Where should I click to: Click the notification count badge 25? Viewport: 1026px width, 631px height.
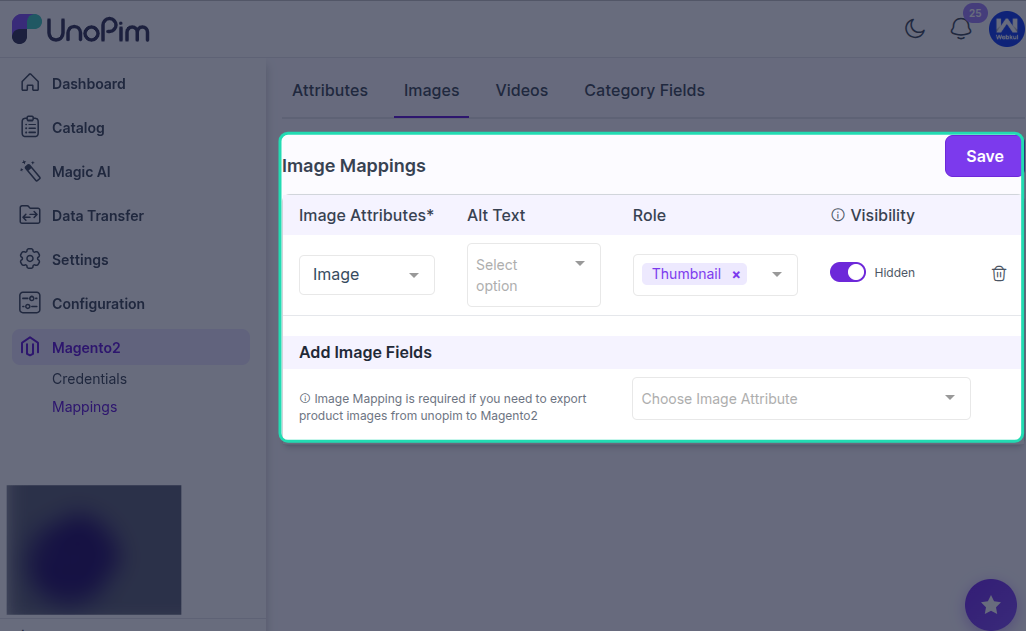(x=975, y=12)
